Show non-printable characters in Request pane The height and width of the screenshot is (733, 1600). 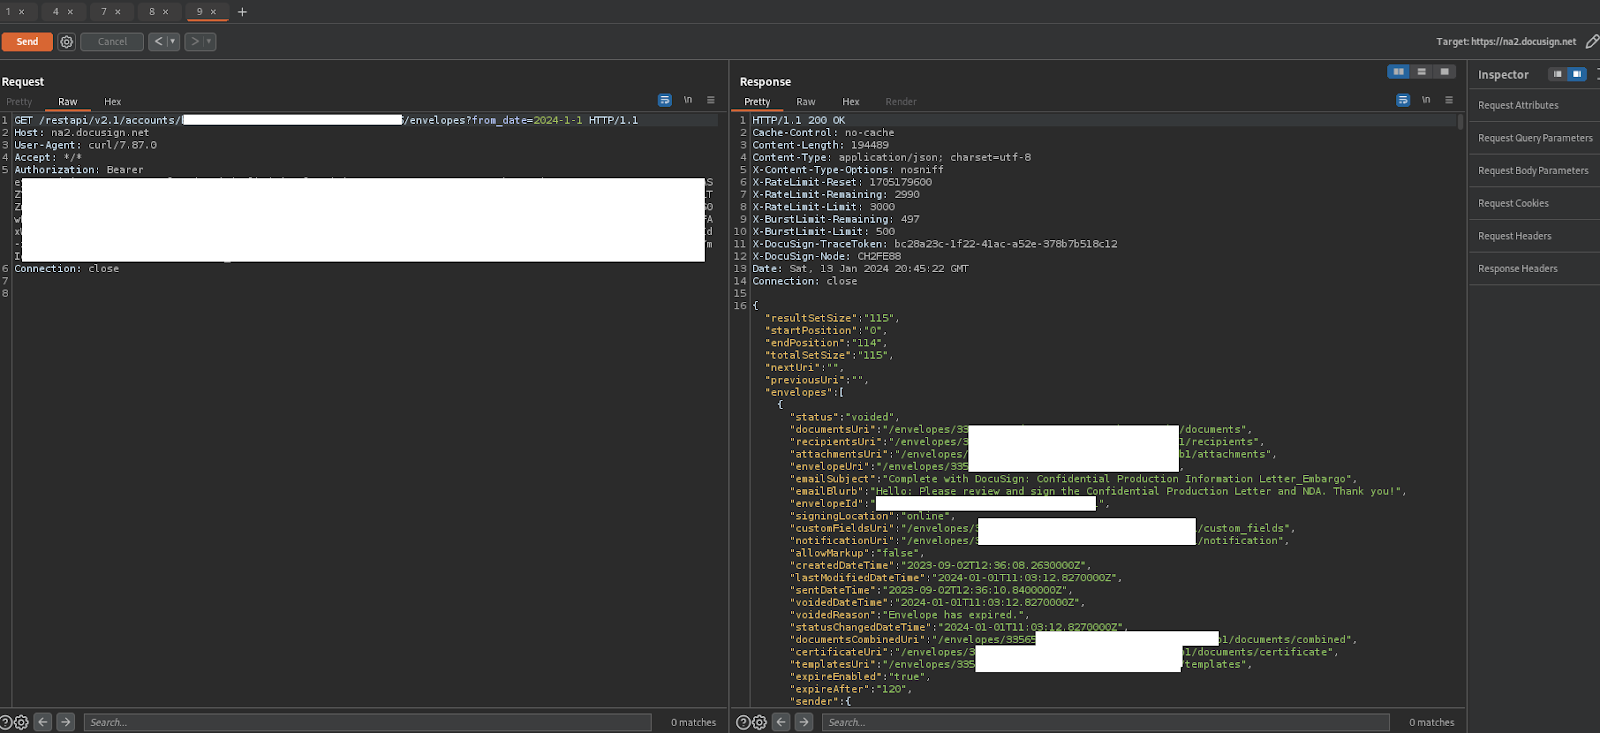click(x=688, y=100)
